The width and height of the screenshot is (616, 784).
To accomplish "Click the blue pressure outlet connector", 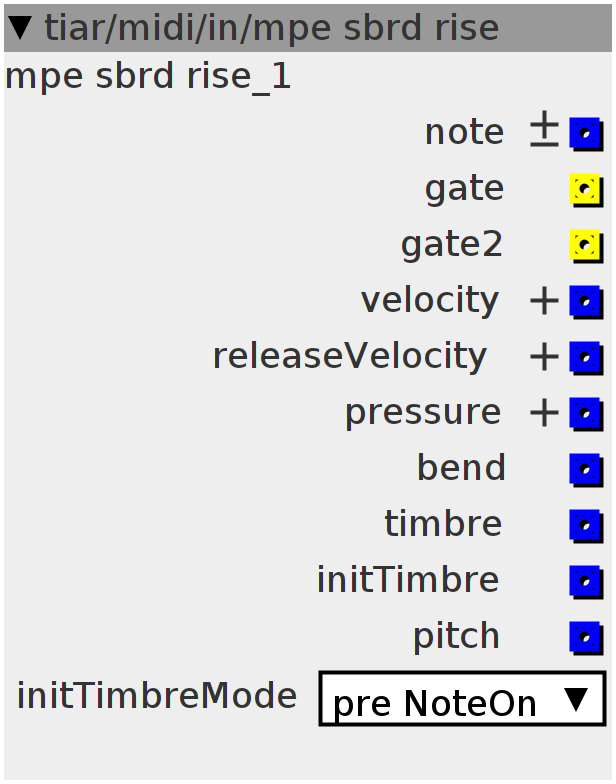I will pos(586,414).
